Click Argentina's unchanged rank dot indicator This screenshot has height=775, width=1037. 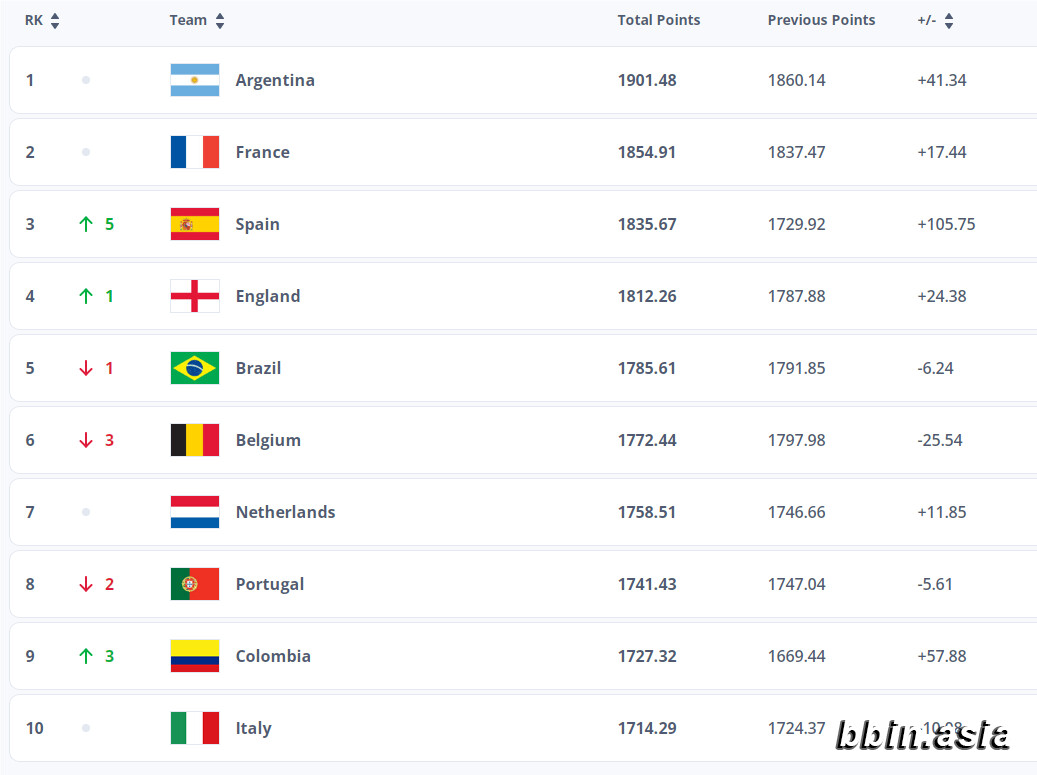86,80
